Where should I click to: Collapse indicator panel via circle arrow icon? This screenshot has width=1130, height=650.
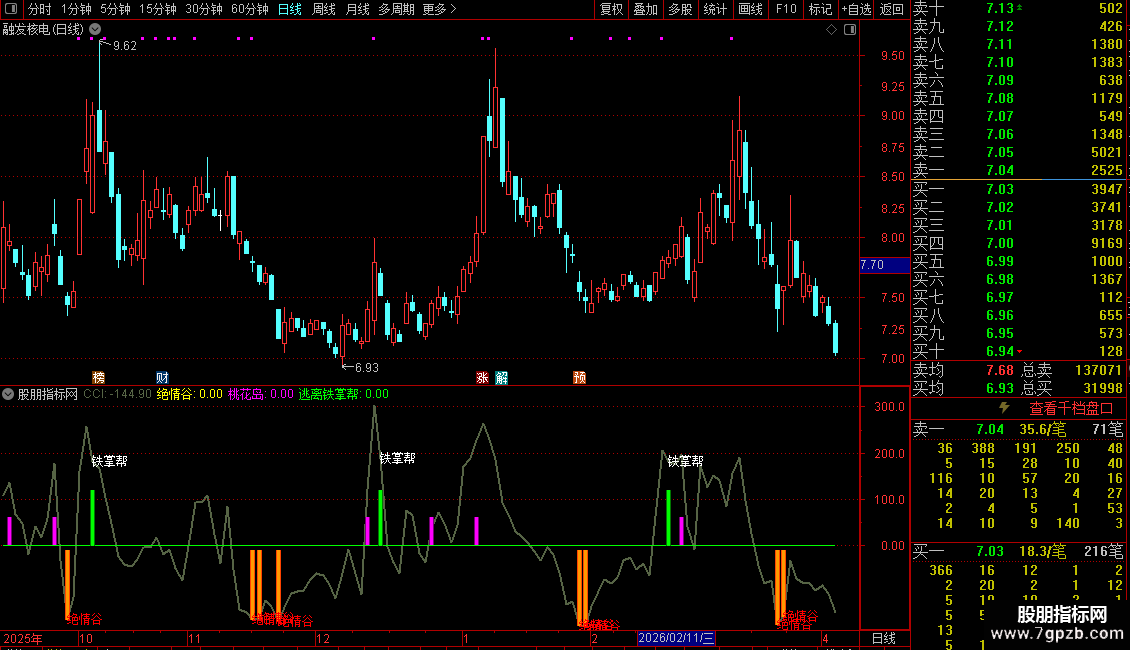[8, 394]
